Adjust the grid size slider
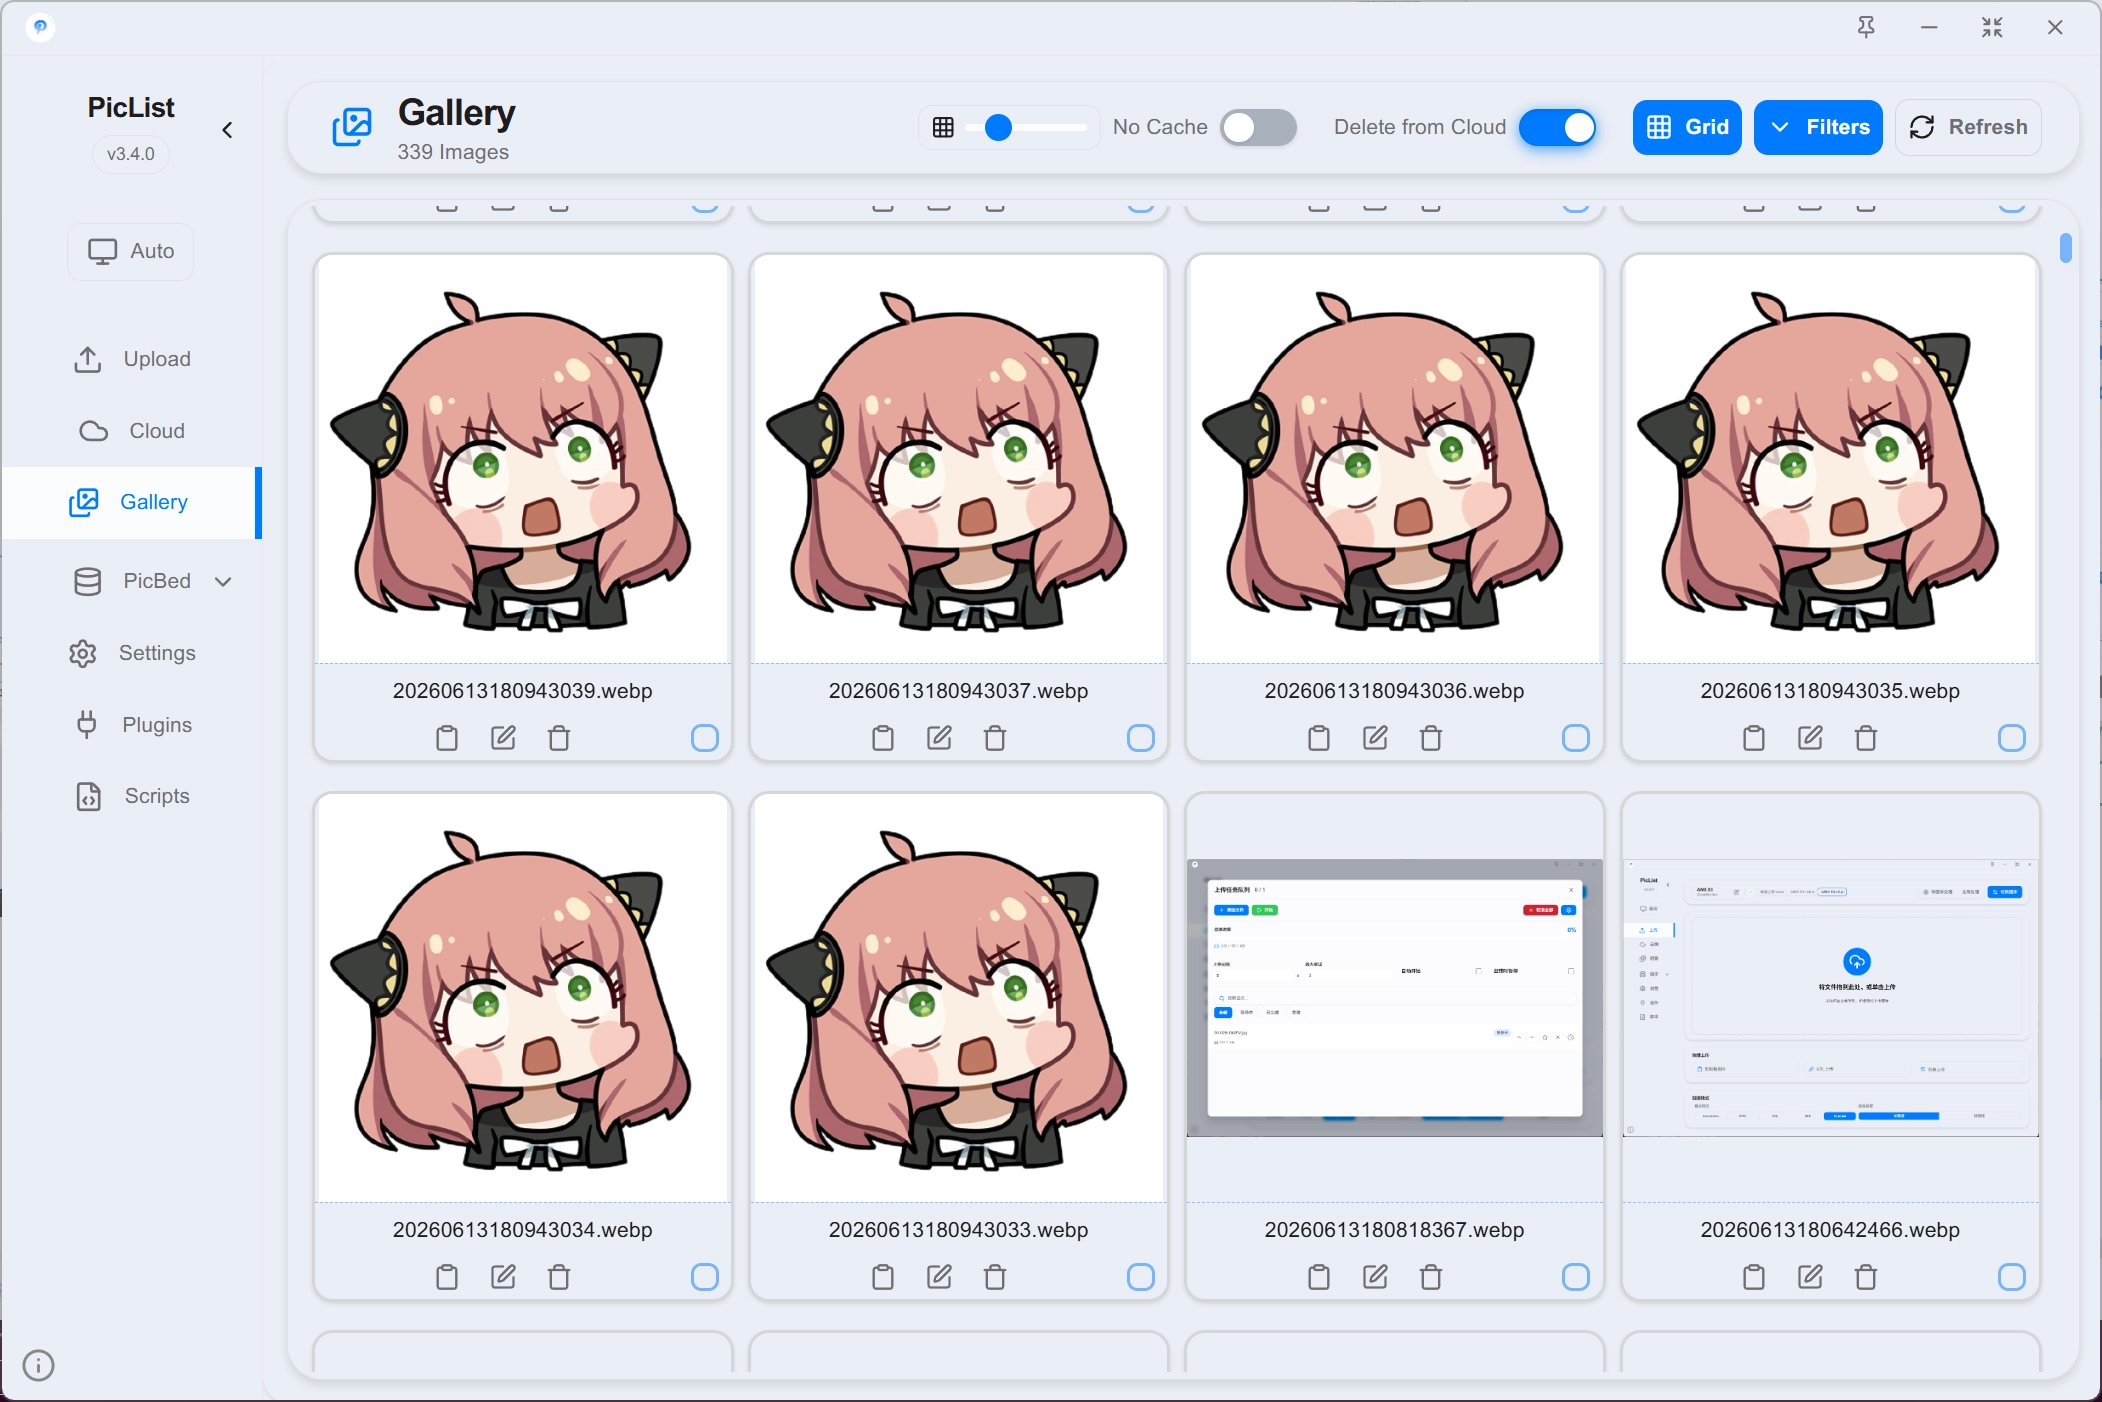 (1027, 128)
